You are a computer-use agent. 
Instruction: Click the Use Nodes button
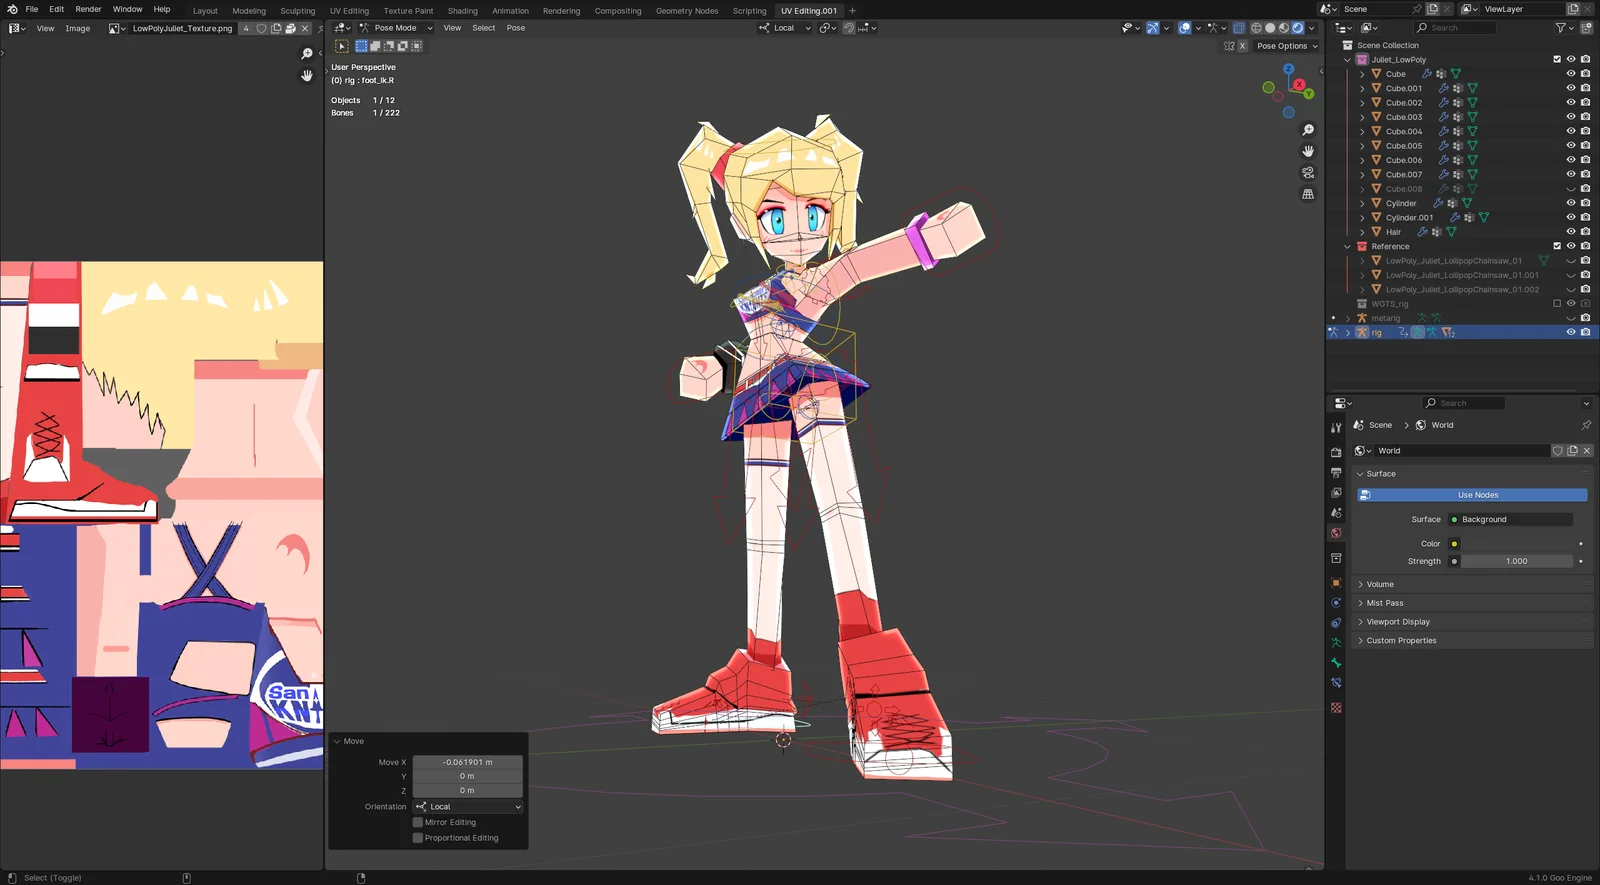coord(1472,495)
